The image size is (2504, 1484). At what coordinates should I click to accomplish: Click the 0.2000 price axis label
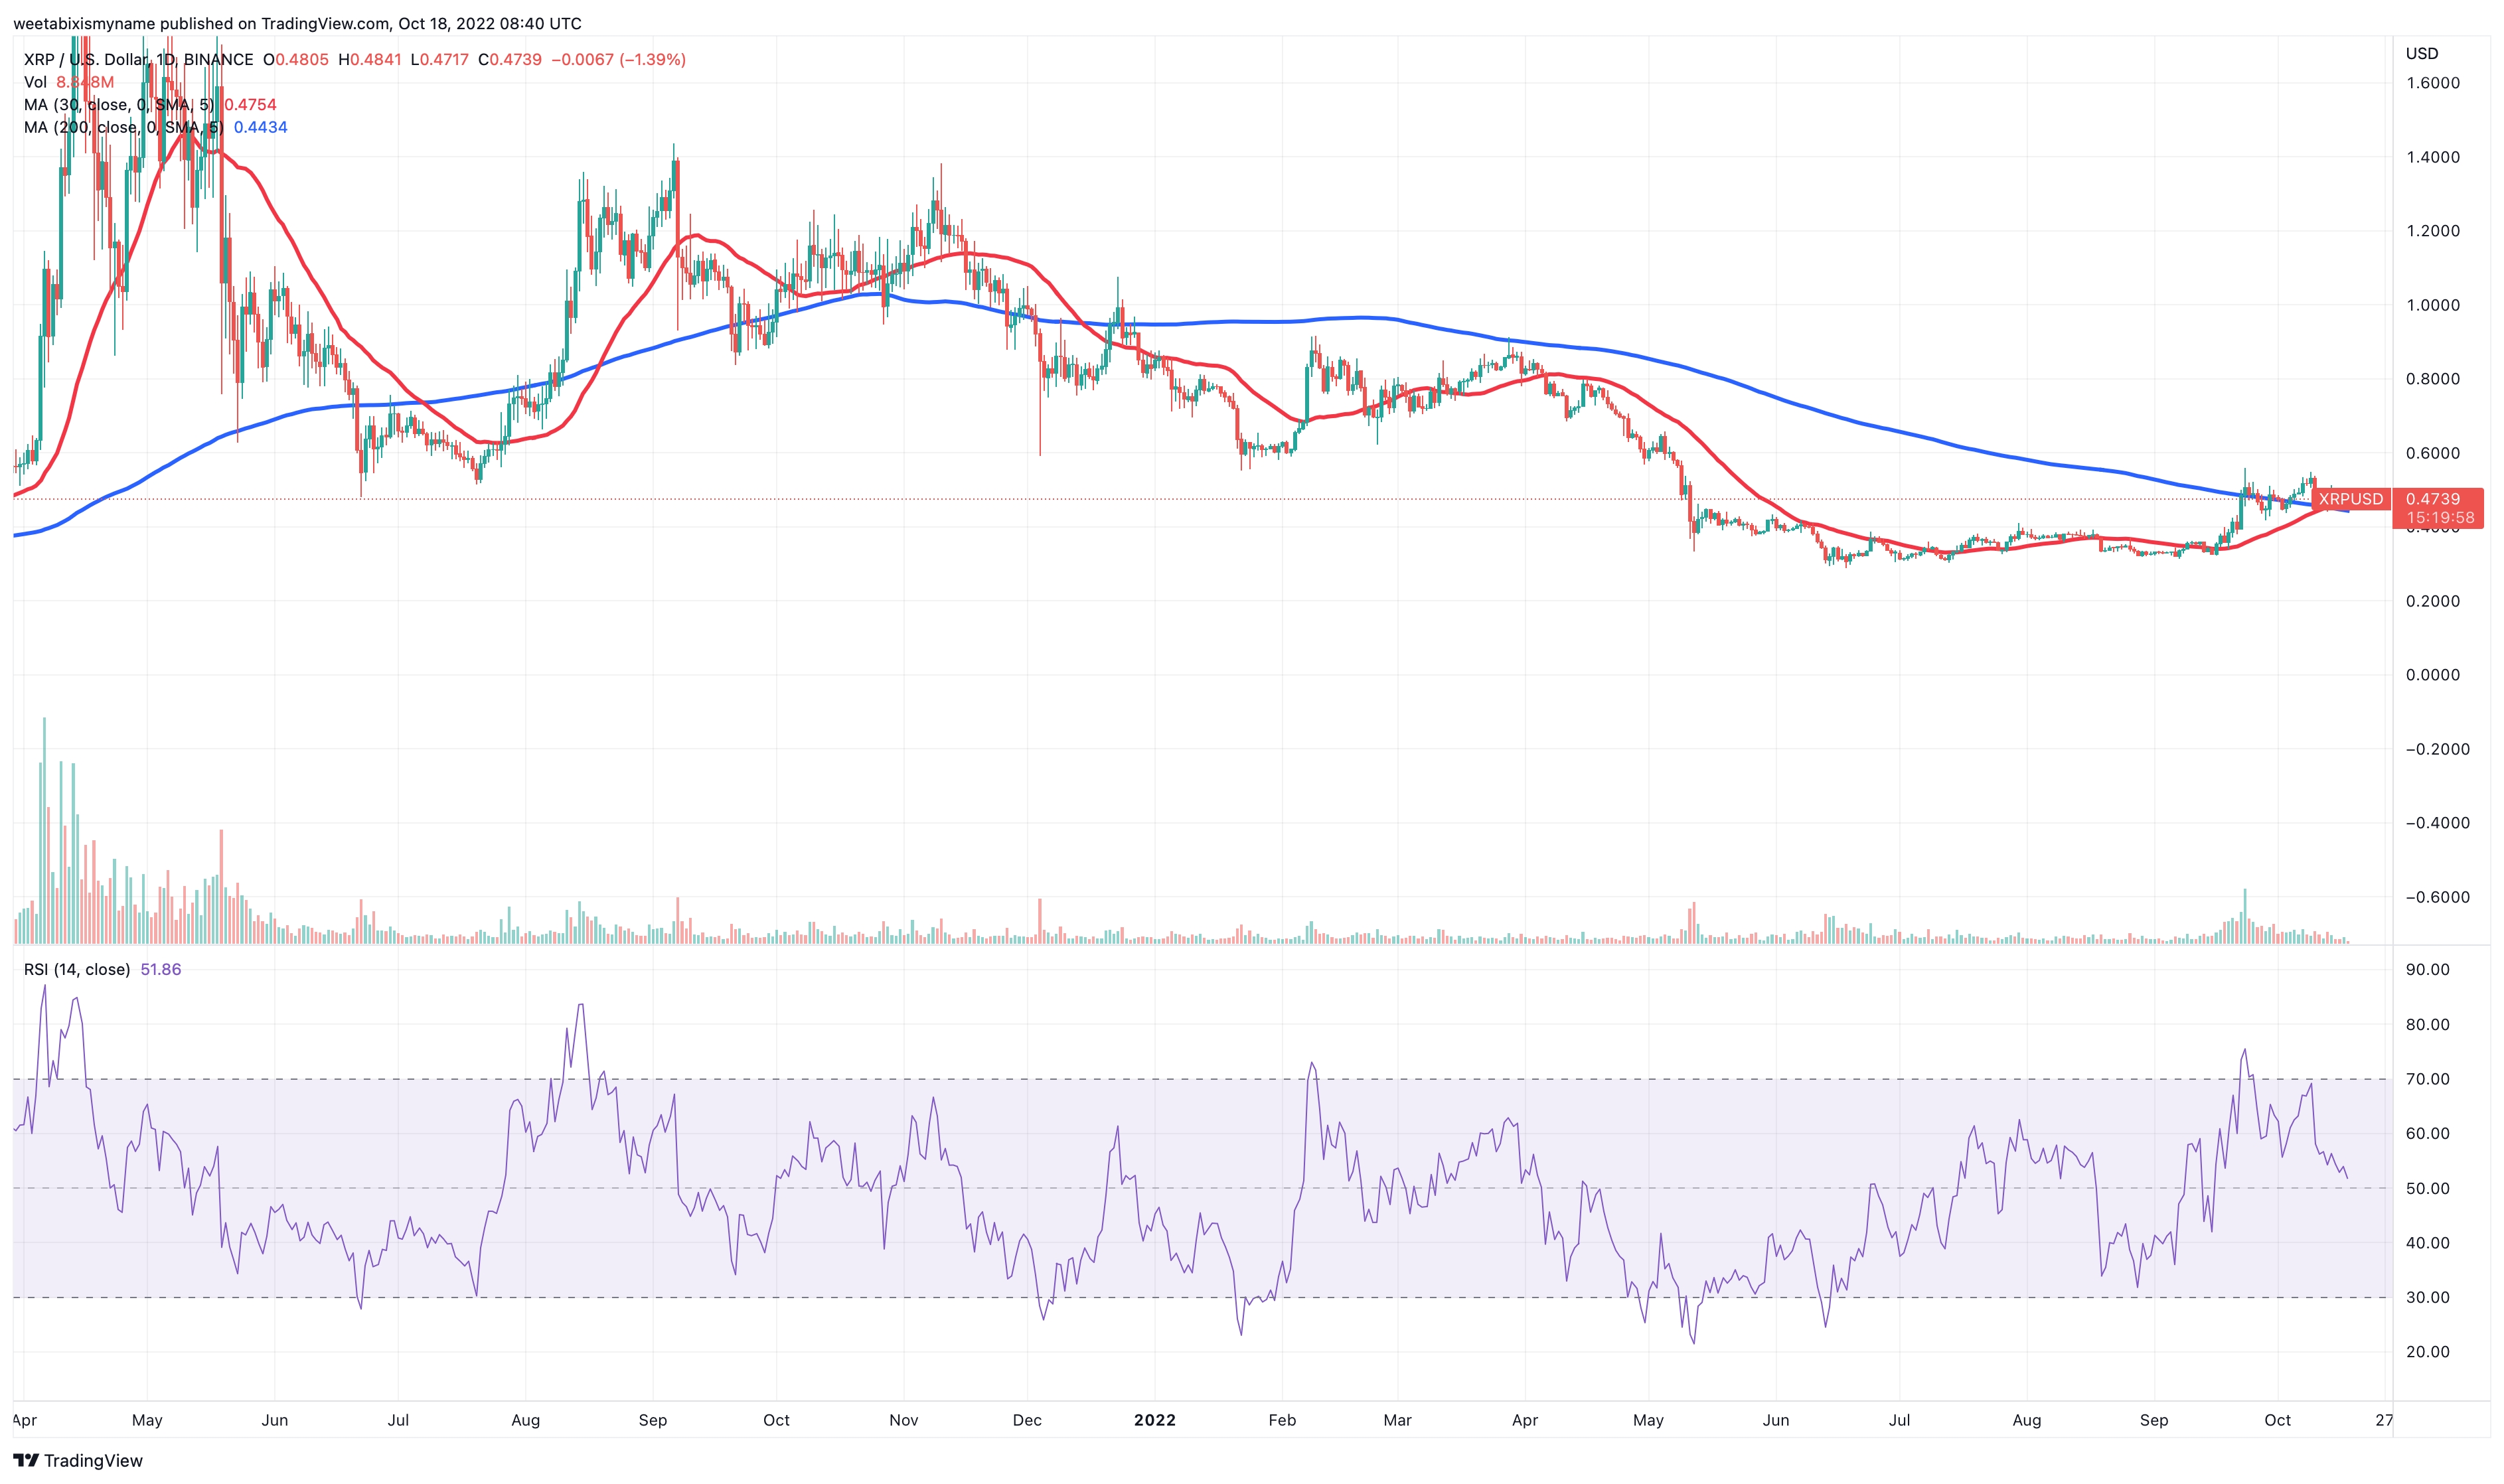[2432, 601]
